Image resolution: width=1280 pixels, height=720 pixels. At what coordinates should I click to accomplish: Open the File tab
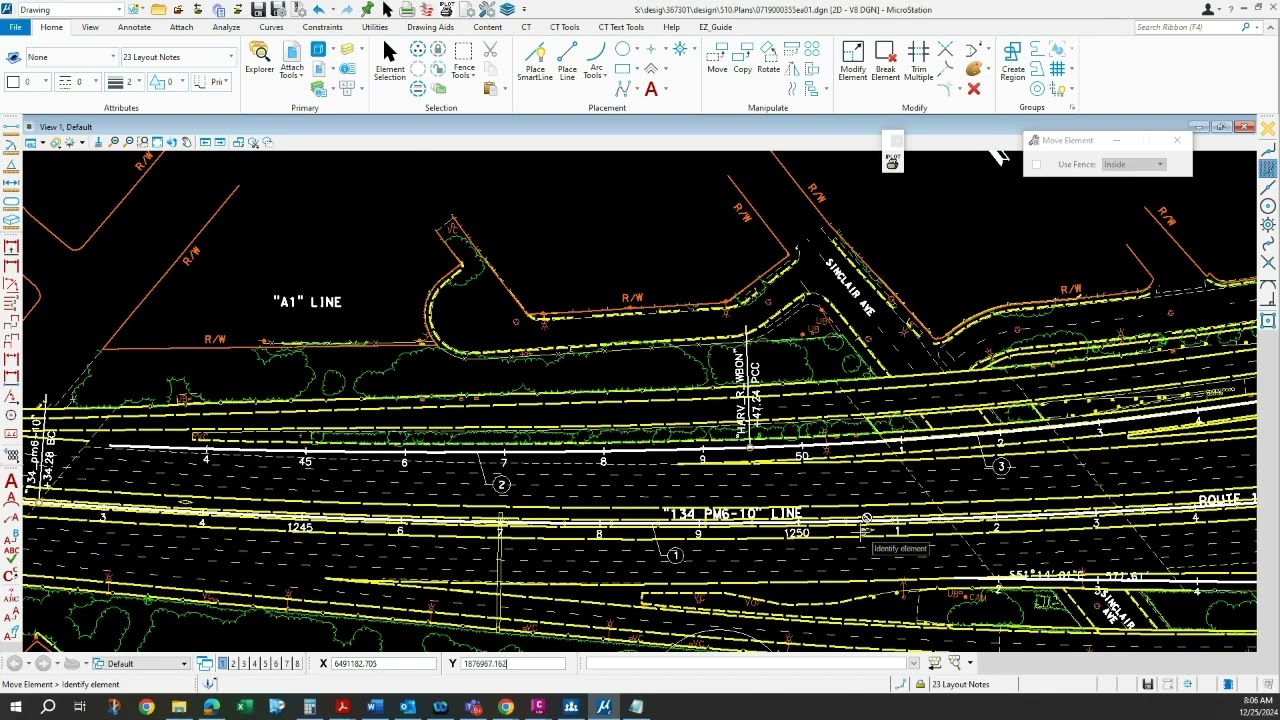tap(15, 27)
